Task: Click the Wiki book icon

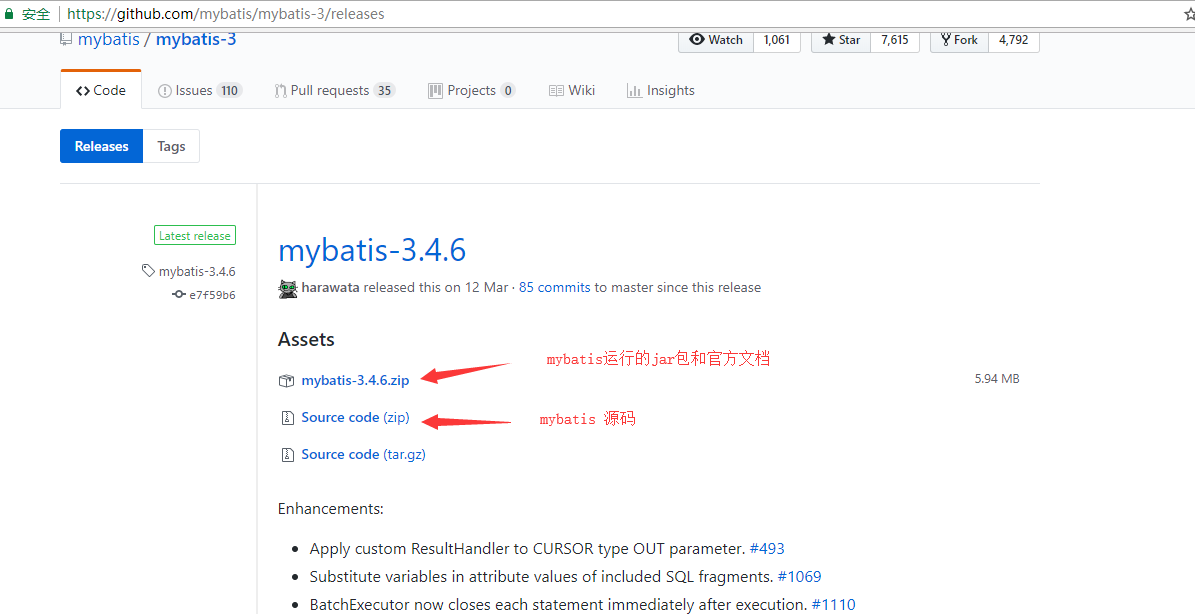Action: click(556, 91)
